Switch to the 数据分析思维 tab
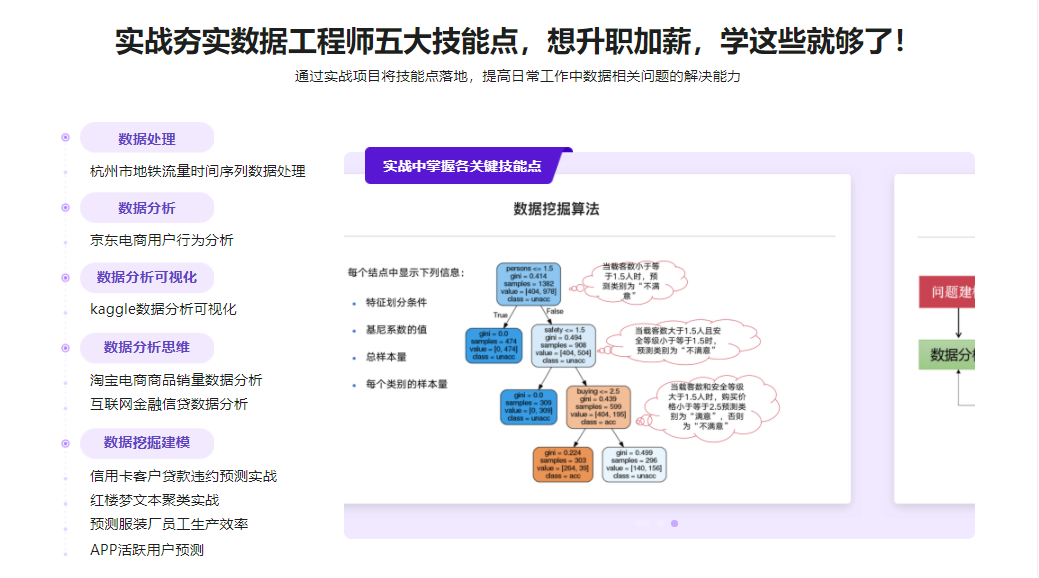Viewport: 1039px width, 578px height. (x=147, y=347)
